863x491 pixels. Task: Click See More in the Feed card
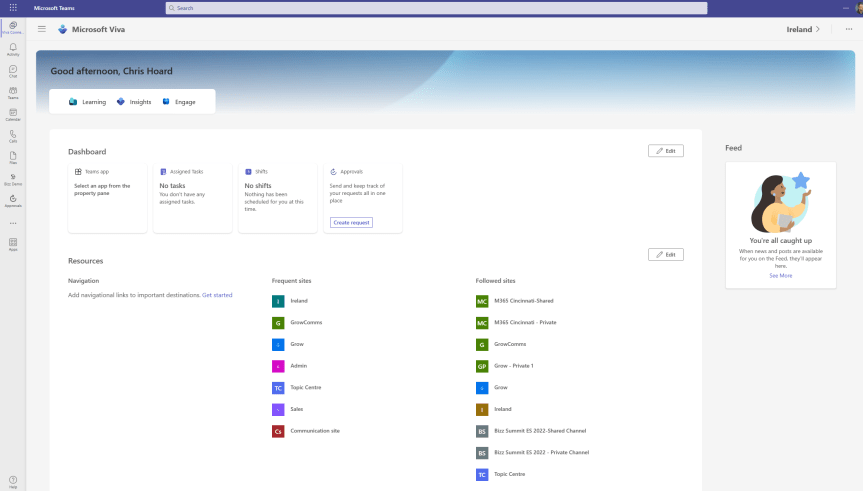click(x=780, y=276)
